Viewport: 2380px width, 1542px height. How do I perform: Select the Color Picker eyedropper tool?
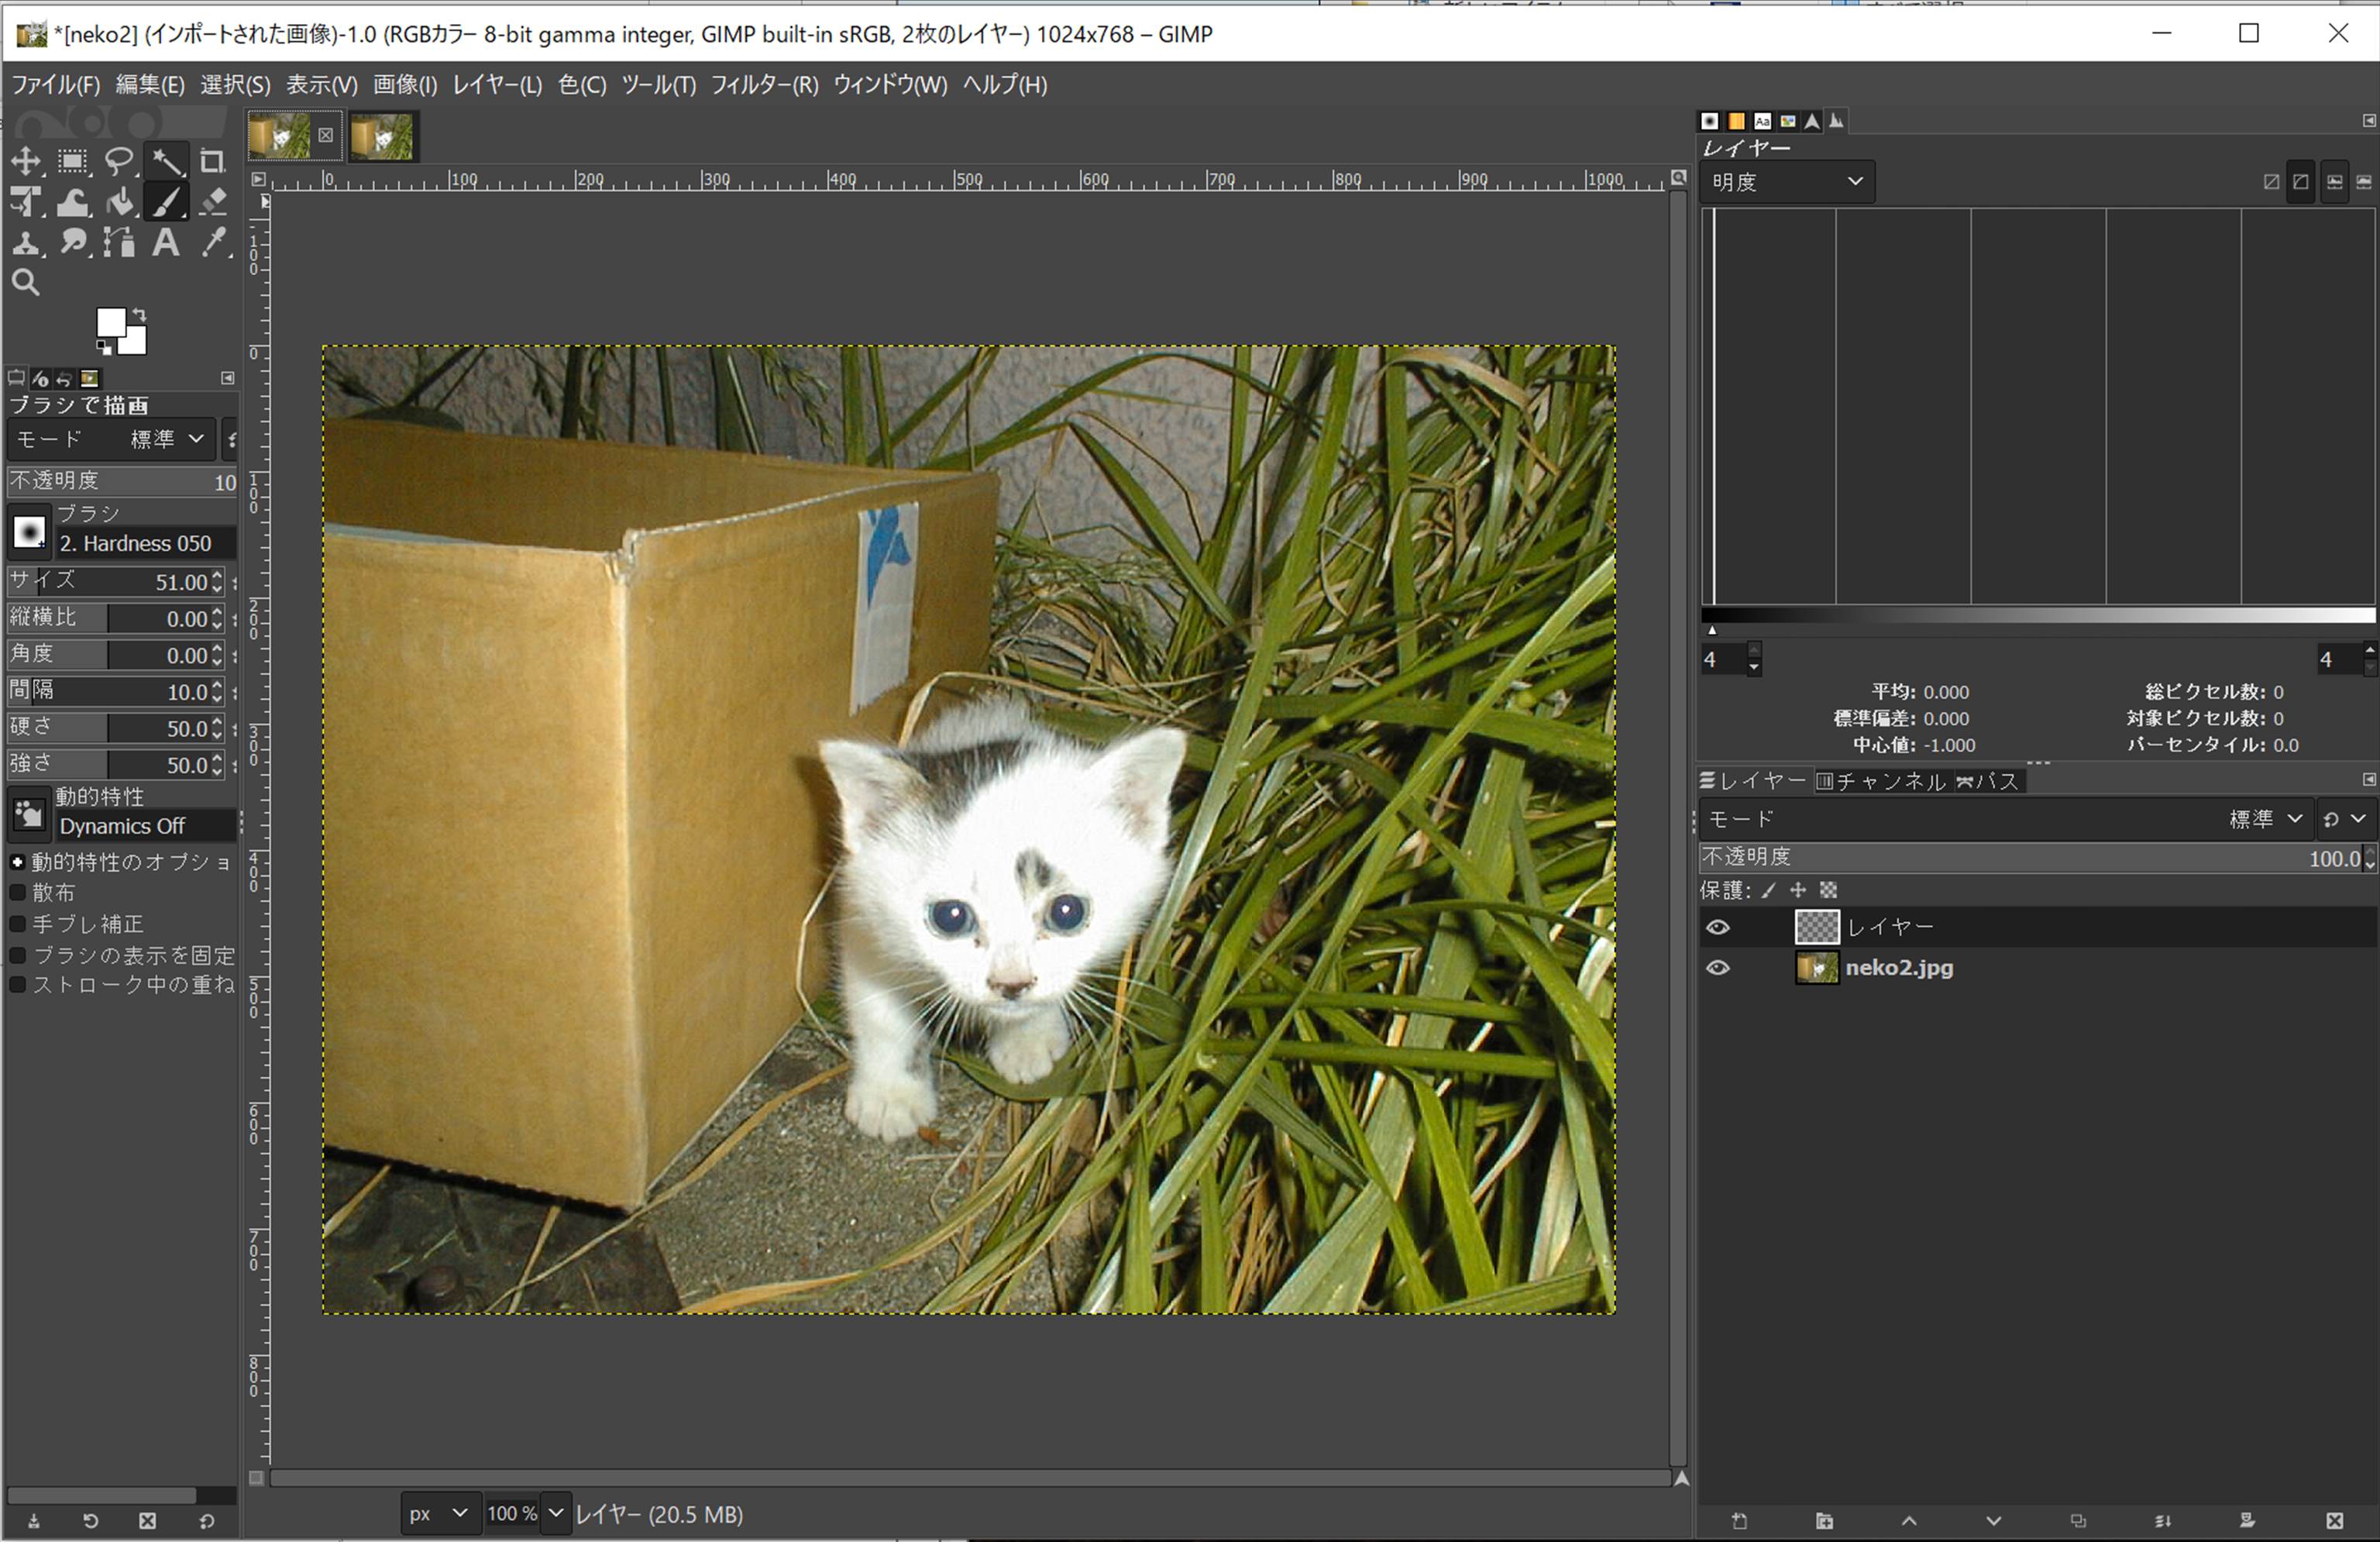coord(213,243)
